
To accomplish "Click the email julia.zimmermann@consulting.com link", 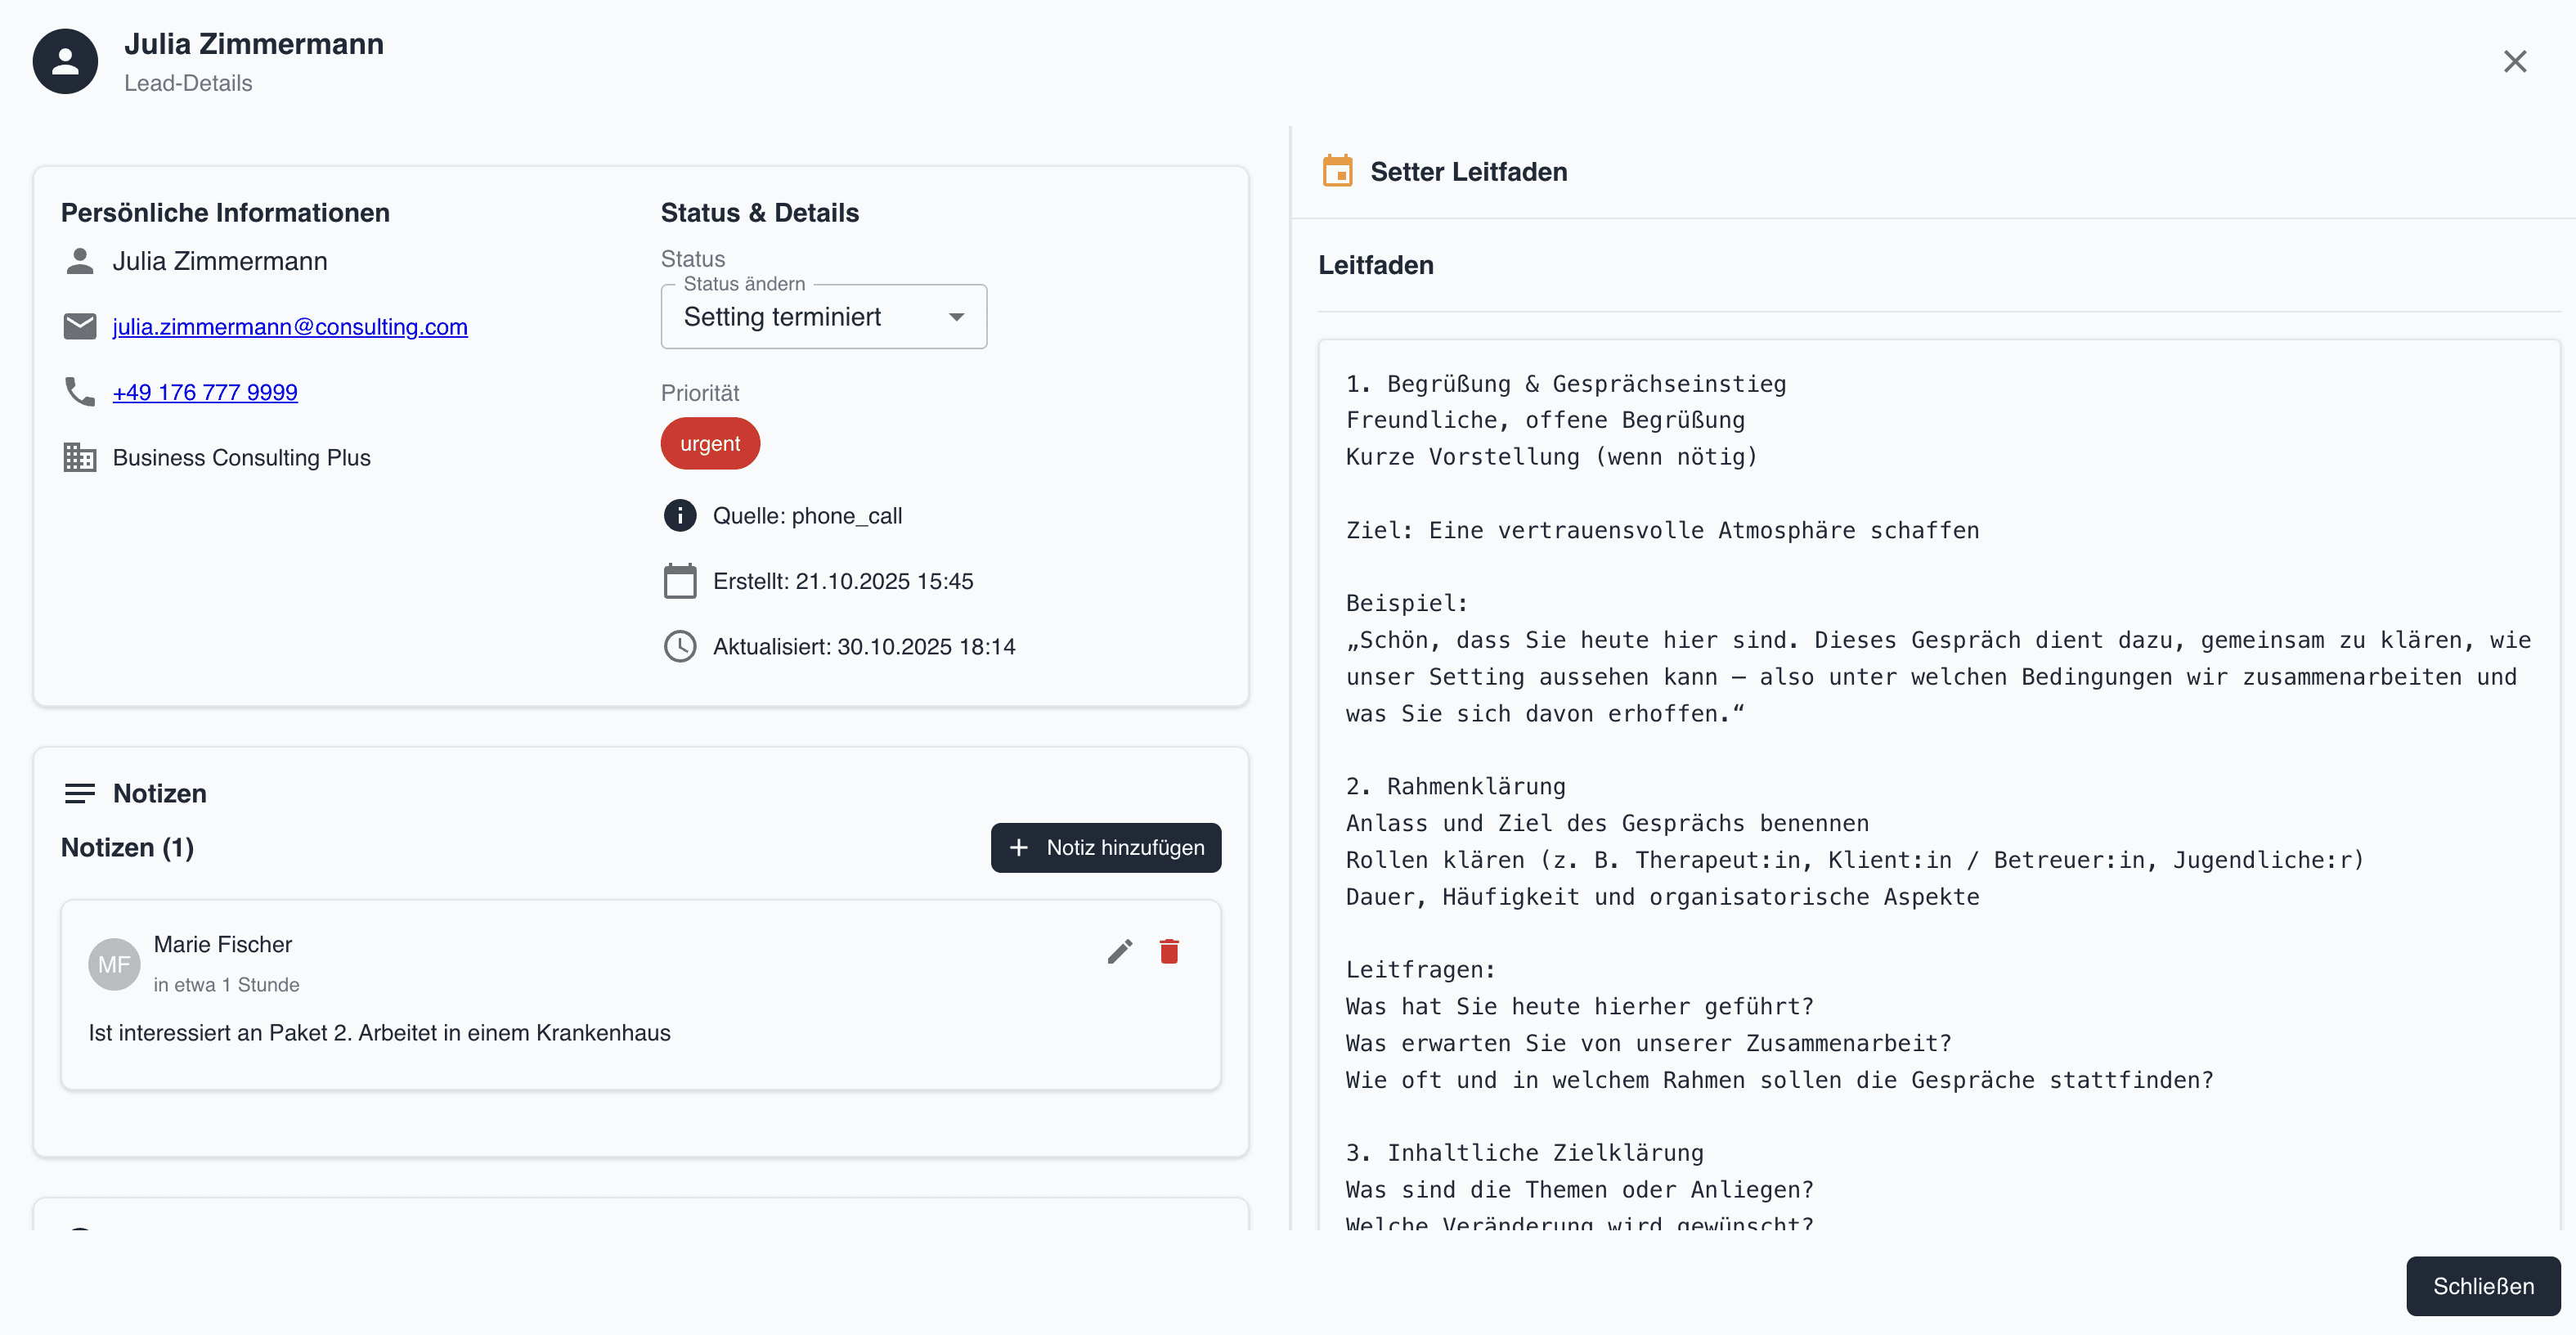I will (290, 327).
